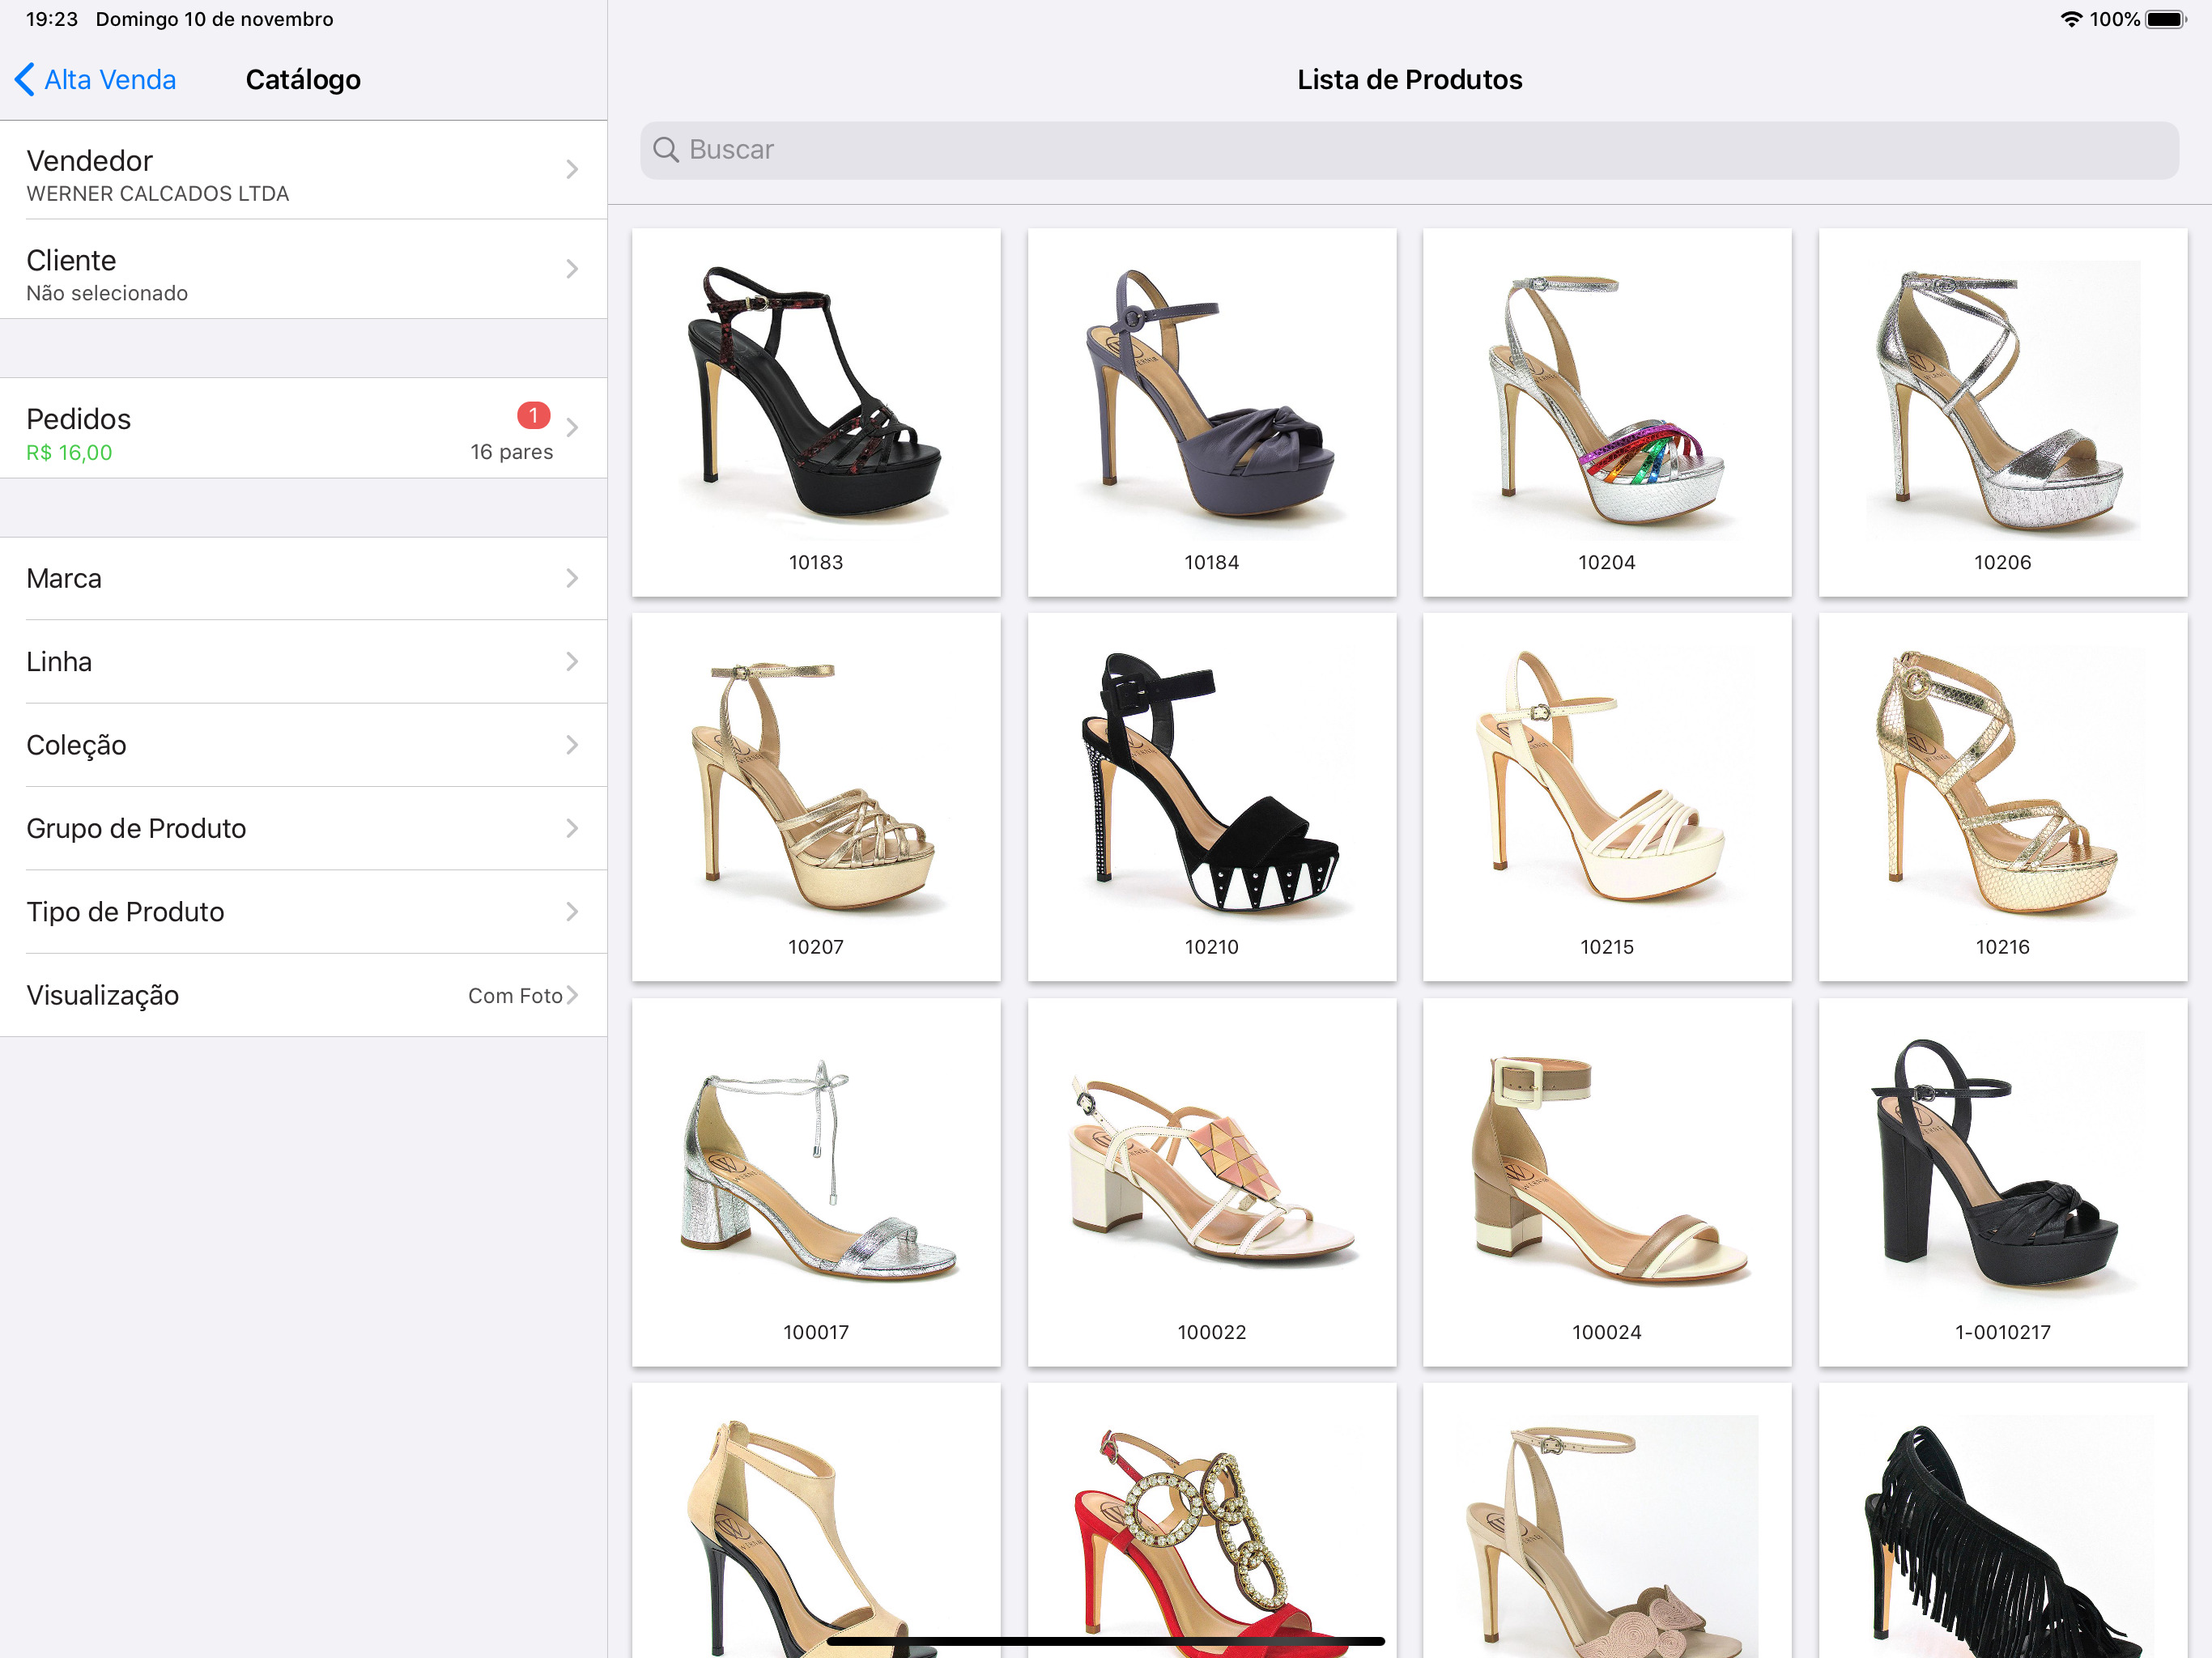Tap the battery indicator icon
This screenshot has height=1658, width=2212.
pos(2166,19)
